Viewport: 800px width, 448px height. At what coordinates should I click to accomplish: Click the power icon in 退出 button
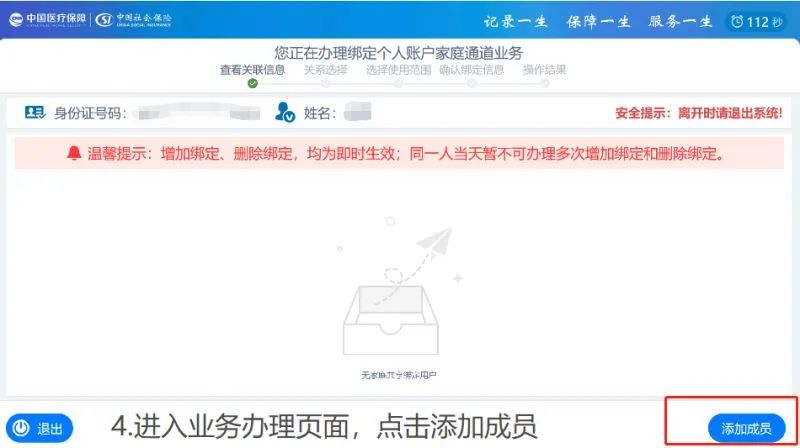pos(21,428)
